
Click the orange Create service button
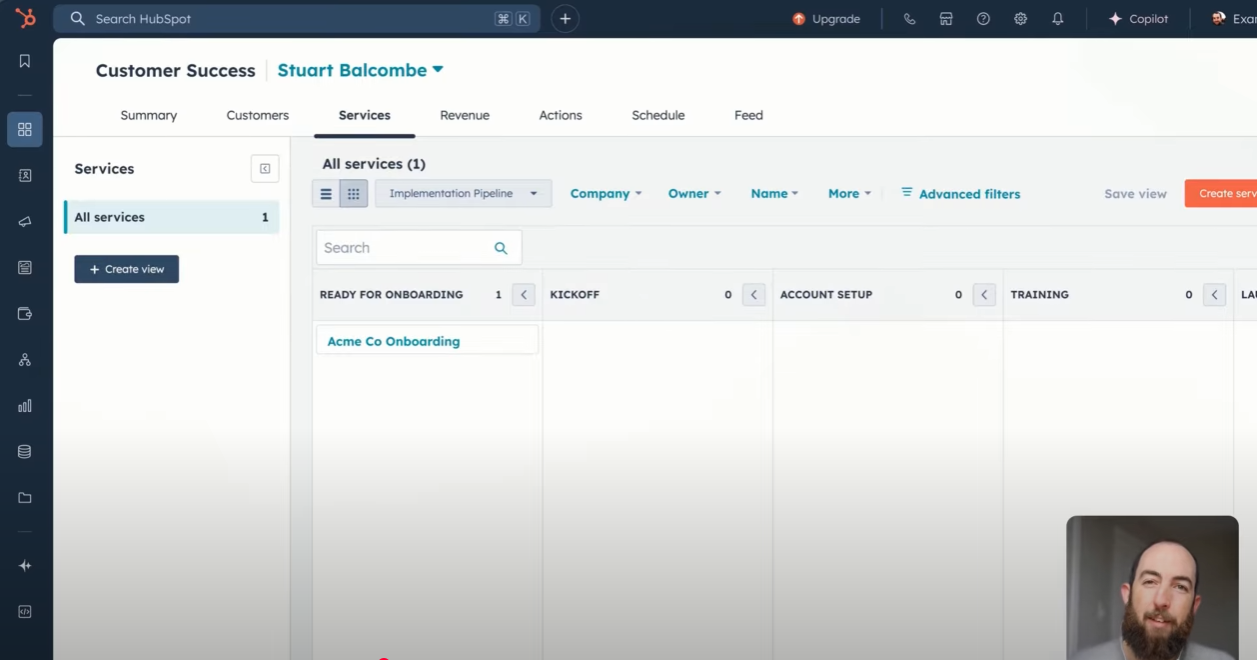pos(1221,194)
